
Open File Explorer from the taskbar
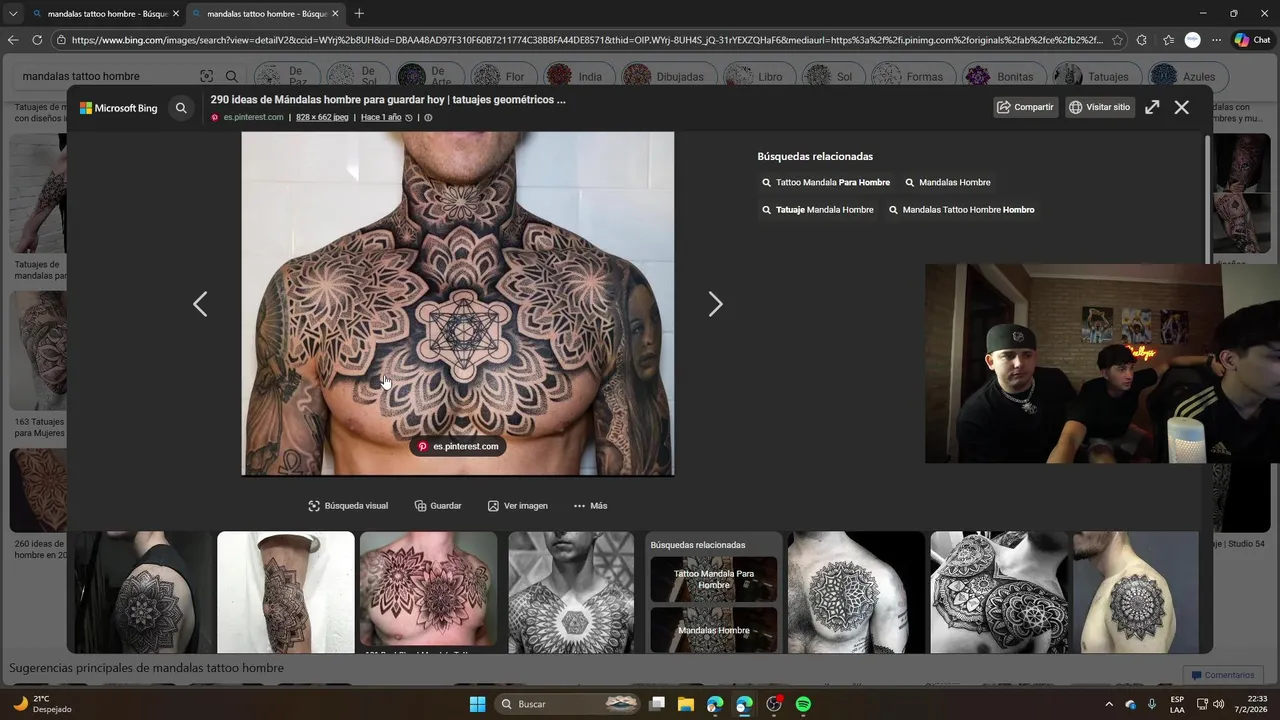pyautogui.click(x=686, y=704)
